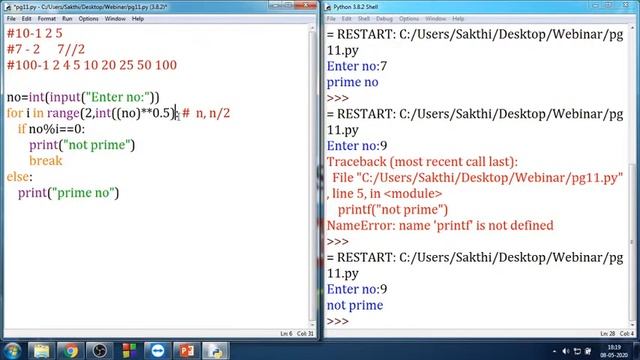The image size is (640, 360).
Task: Open Windows Explorer from the taskbar
Action: [41, 351]
